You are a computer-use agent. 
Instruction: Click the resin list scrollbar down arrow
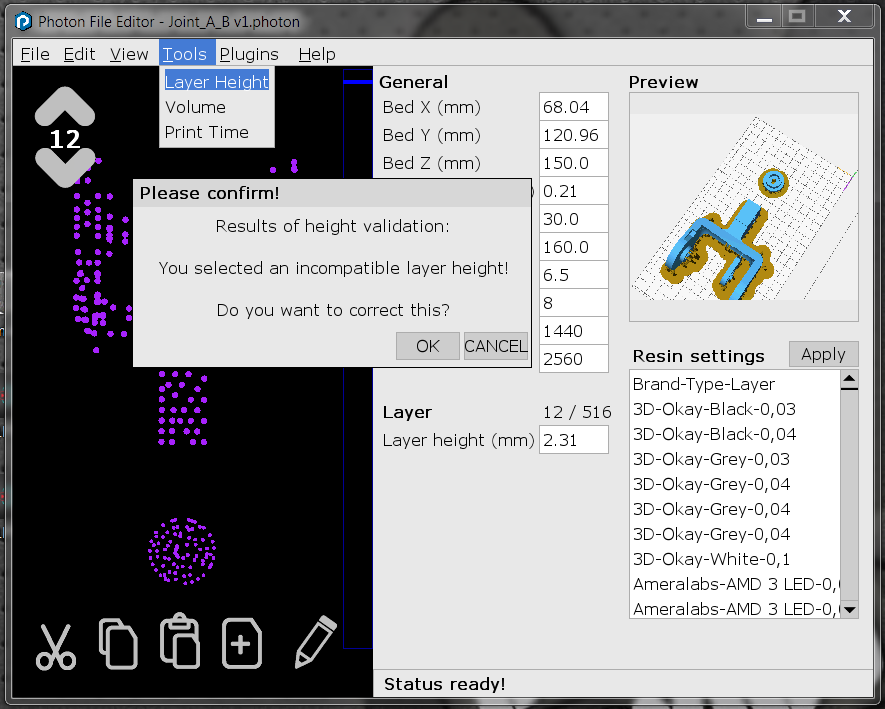coord(849,609)
